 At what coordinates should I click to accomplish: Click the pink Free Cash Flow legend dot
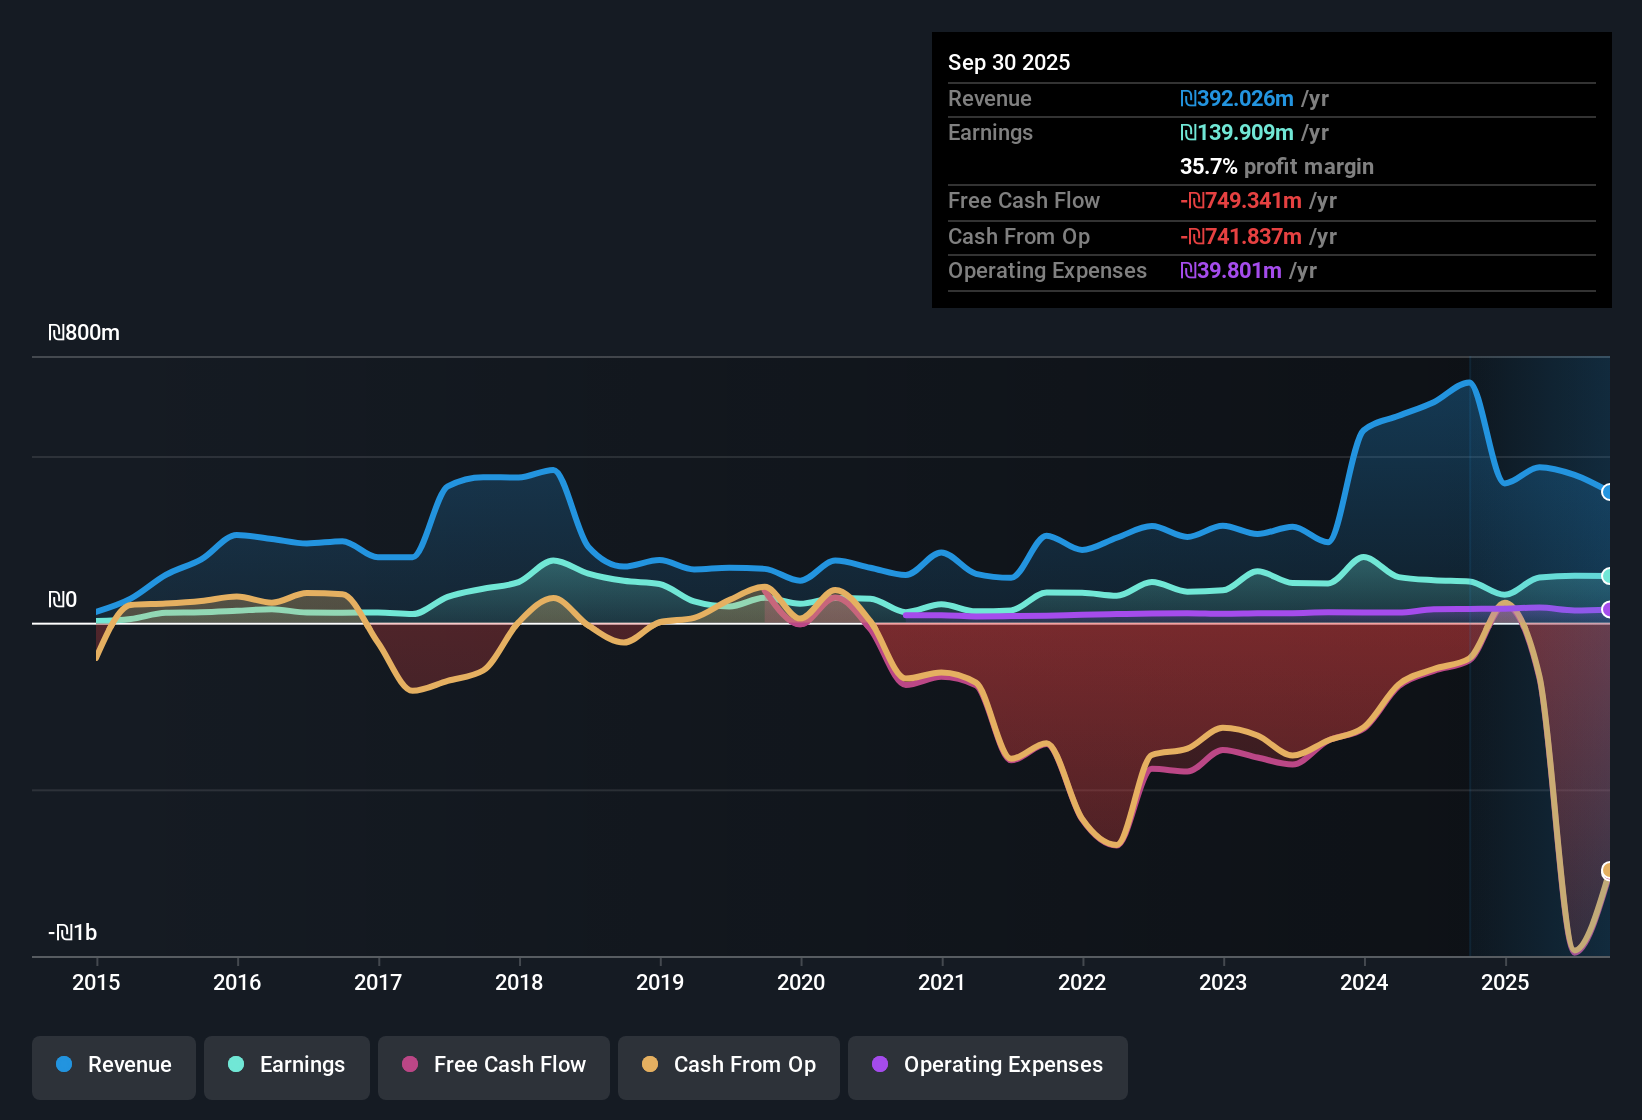[x=408, y=1065]
